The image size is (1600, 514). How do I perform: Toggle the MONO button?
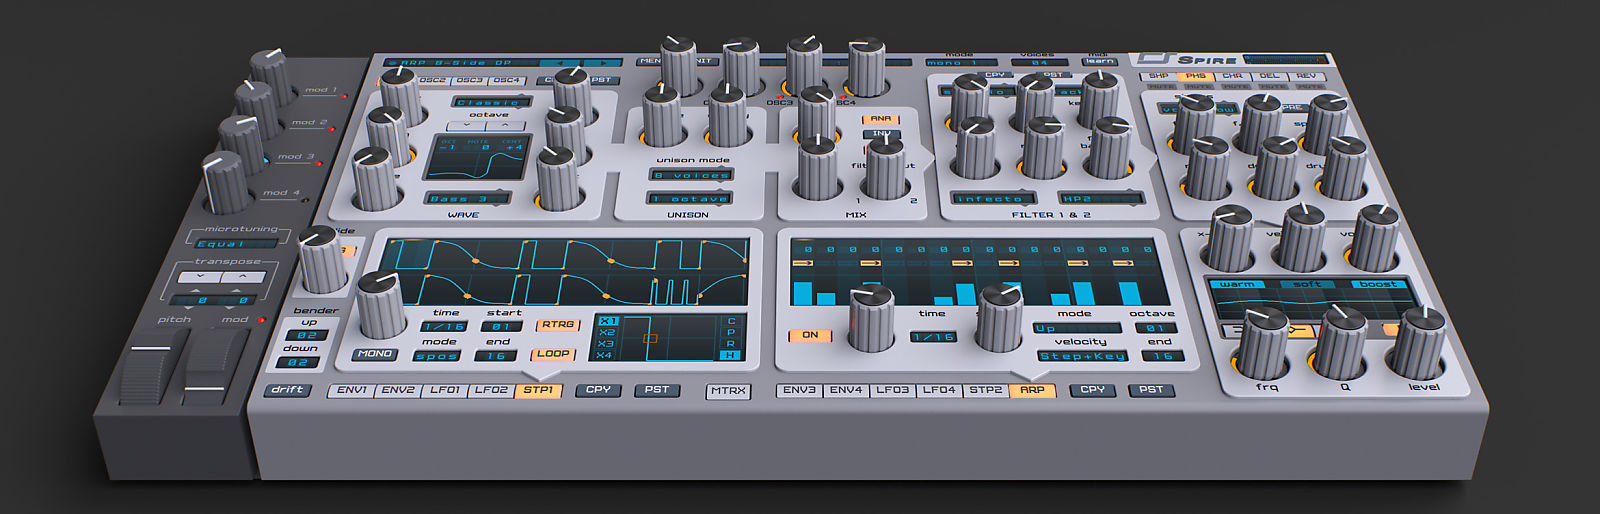(x=374, y=354)
